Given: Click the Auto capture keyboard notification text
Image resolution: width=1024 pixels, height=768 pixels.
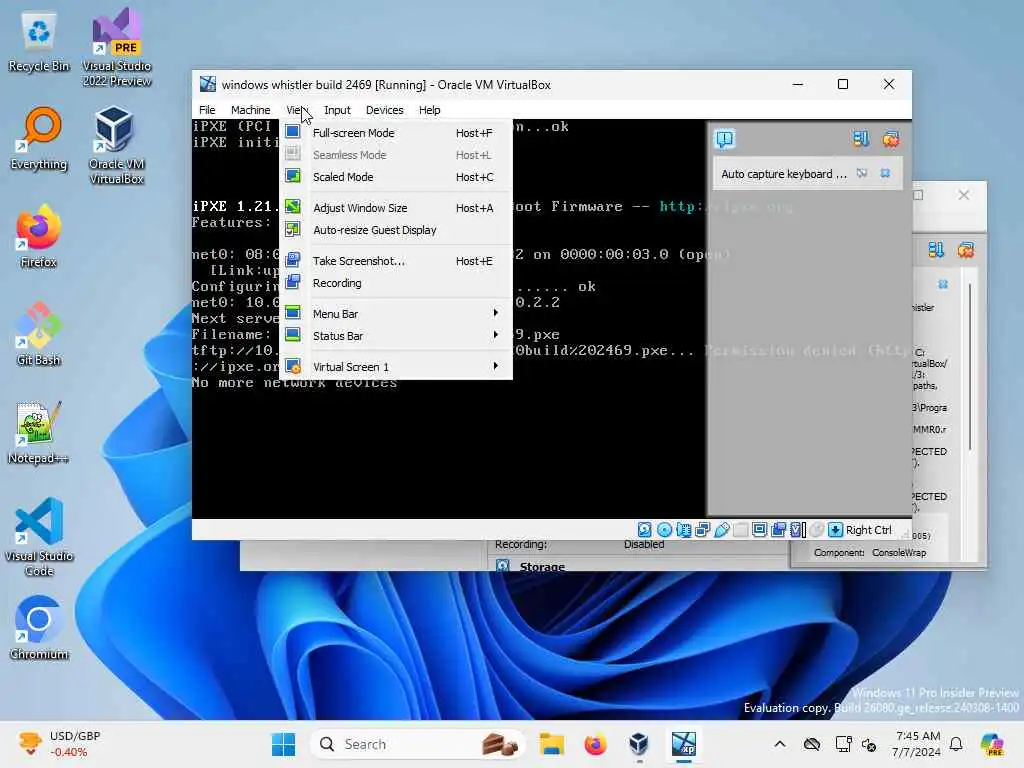Looking at the screenshot, I should tap(784, 174).
